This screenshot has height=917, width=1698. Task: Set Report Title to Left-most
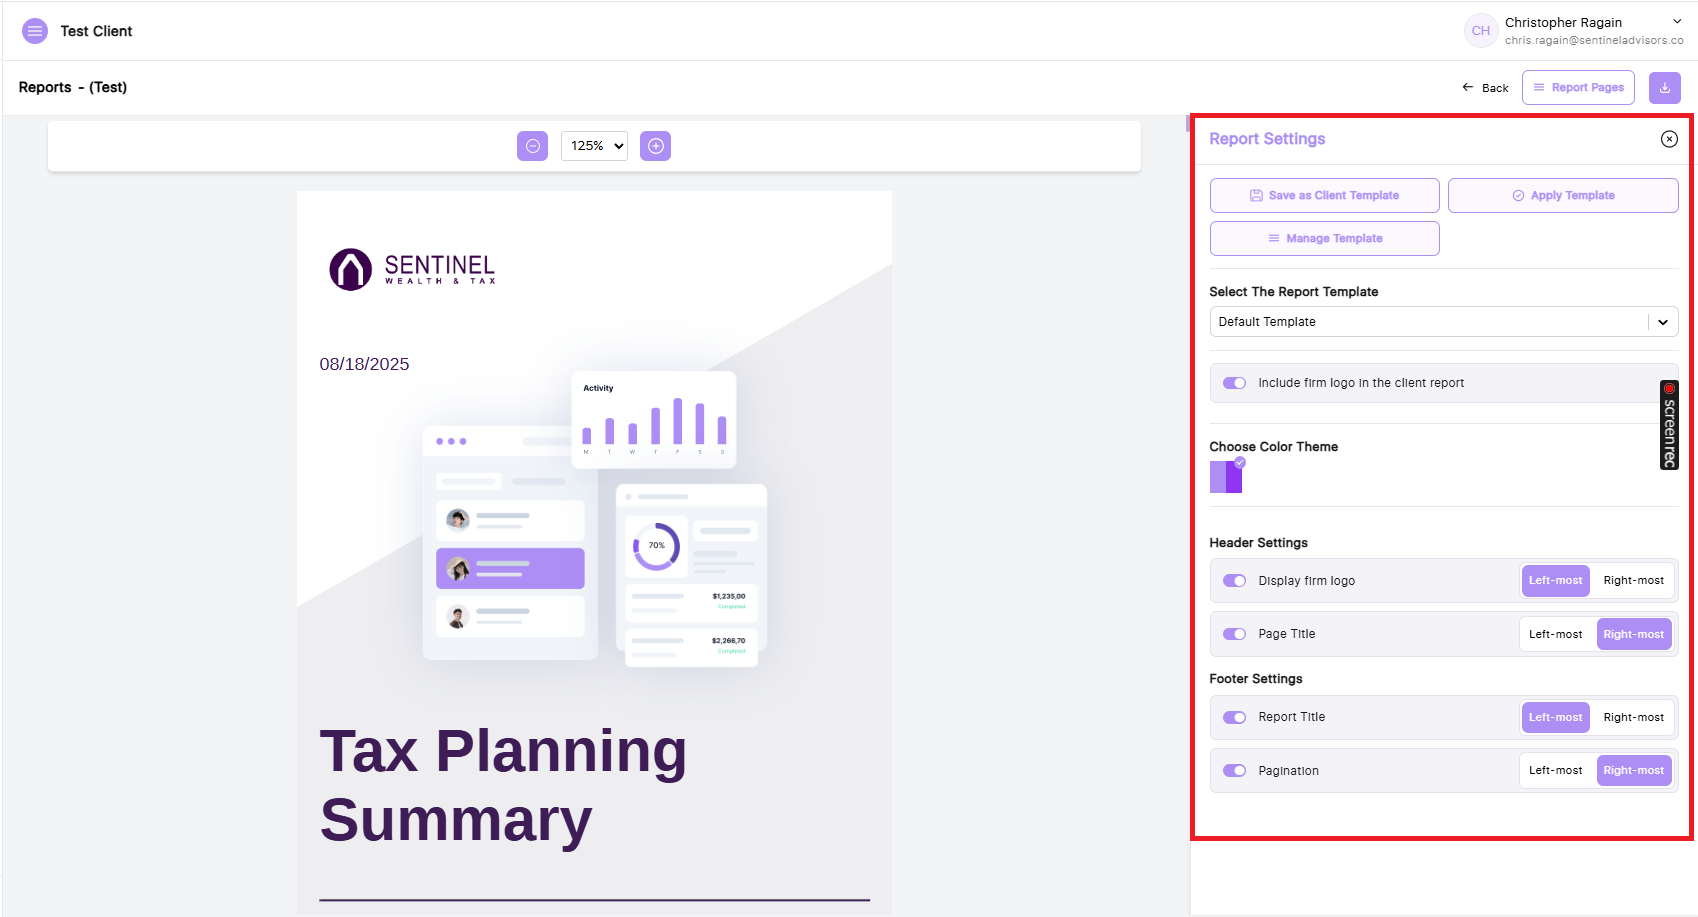coord(1555,717)
